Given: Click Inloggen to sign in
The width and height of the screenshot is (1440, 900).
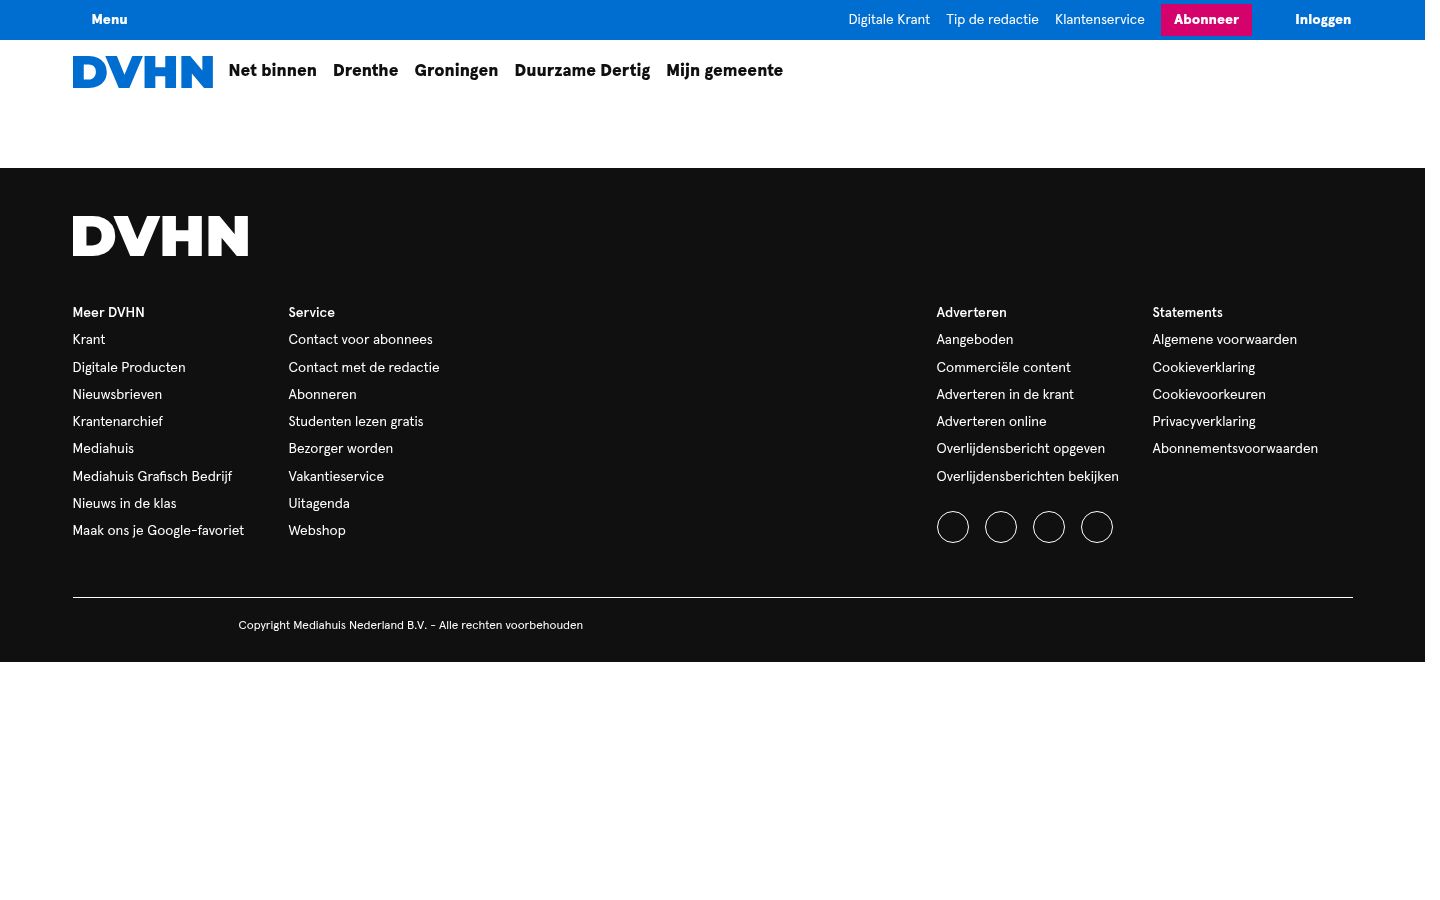Looking at the screenshot, I should (1323, 20).
